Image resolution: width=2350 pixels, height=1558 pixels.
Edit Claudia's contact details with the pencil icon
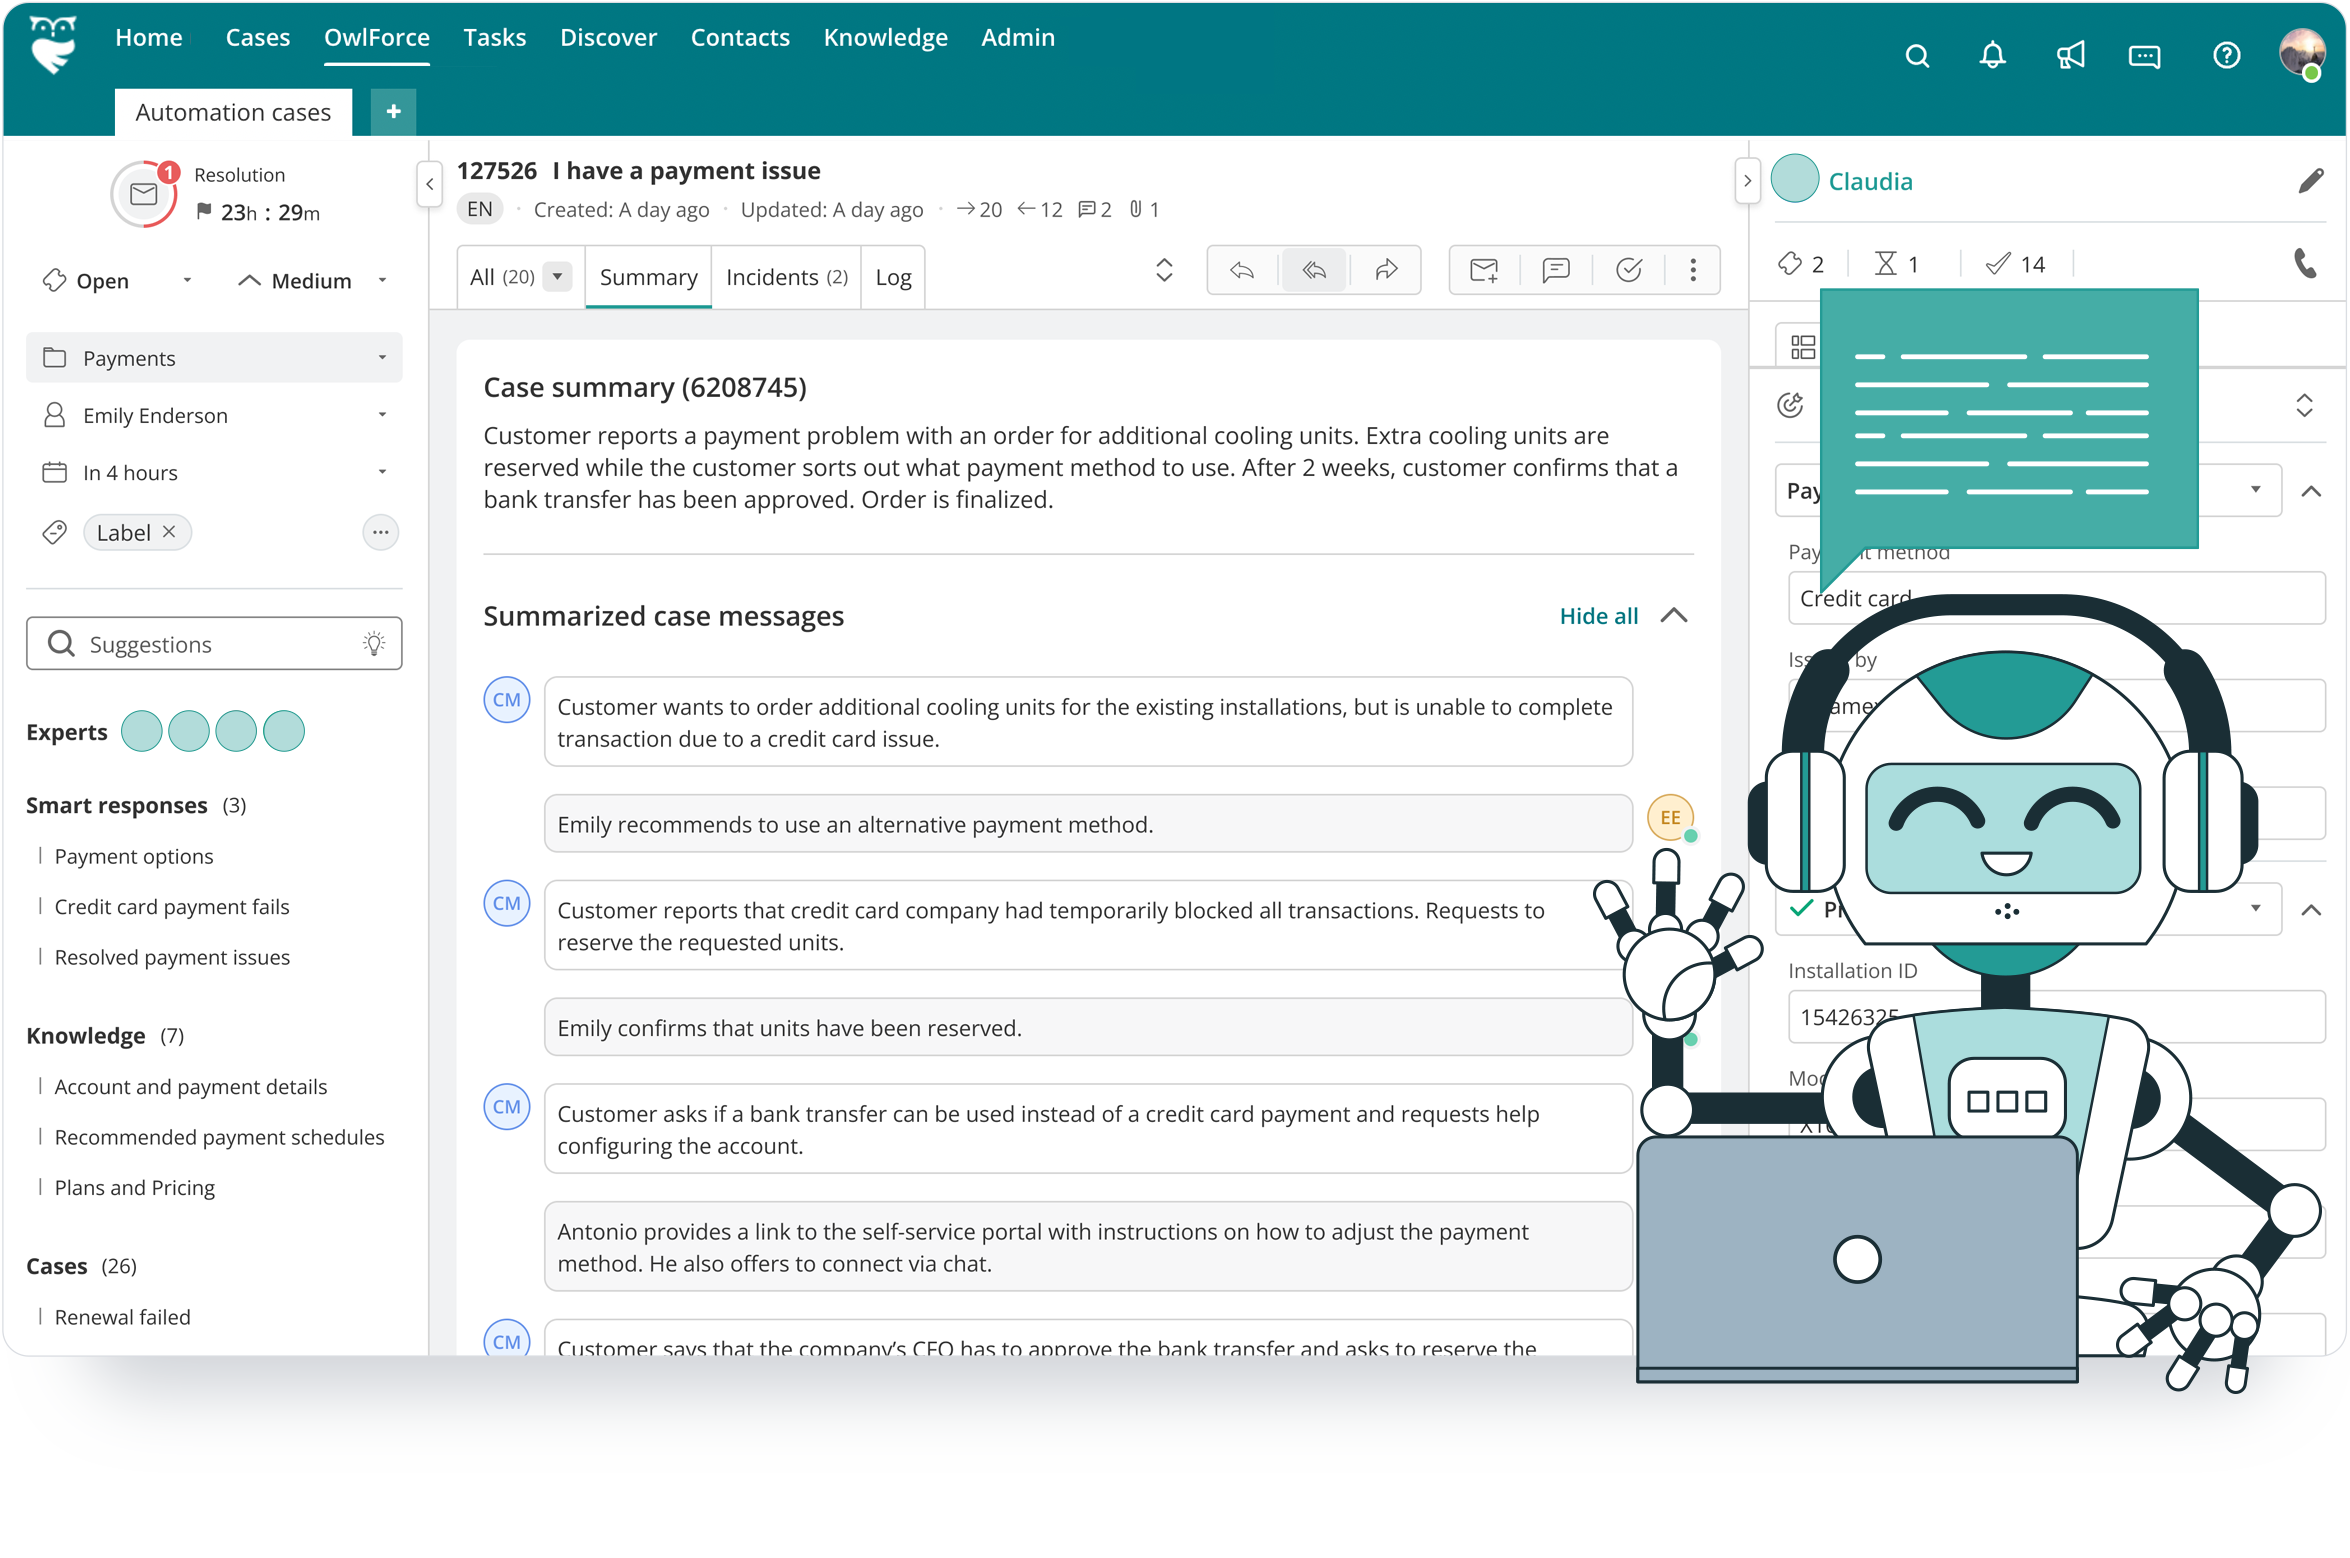pyautogui.click(x=2313, y=180)
